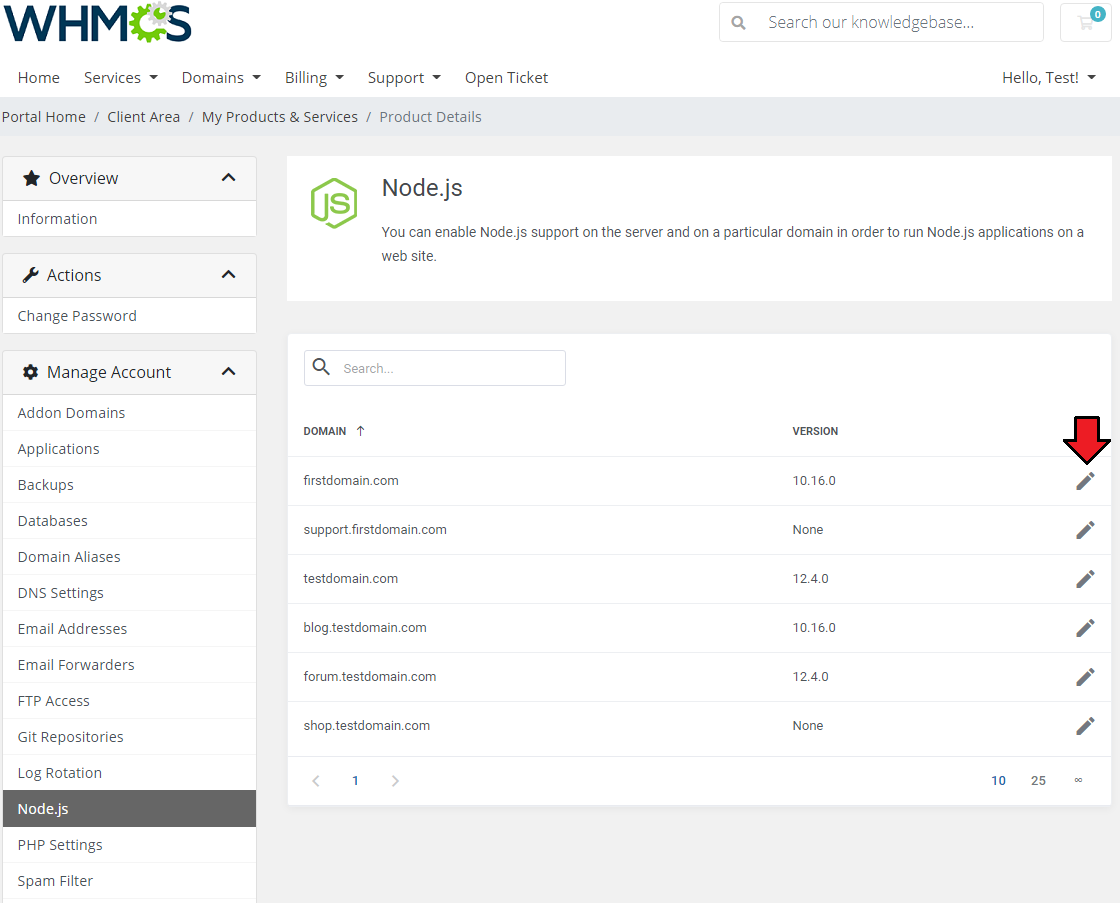This screenshot has width=1120, height=903.
Task: Open Spam Filter in the sidebar
Action: pos(129,881)
